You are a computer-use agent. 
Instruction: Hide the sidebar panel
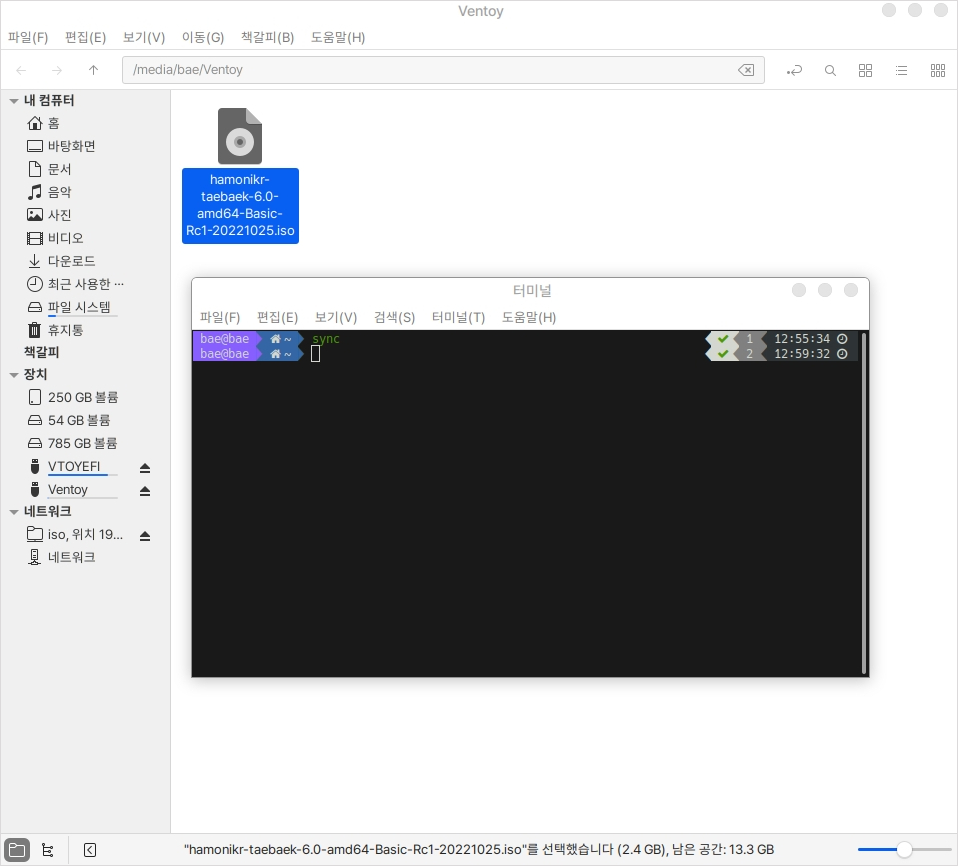(x=90, y=850)
